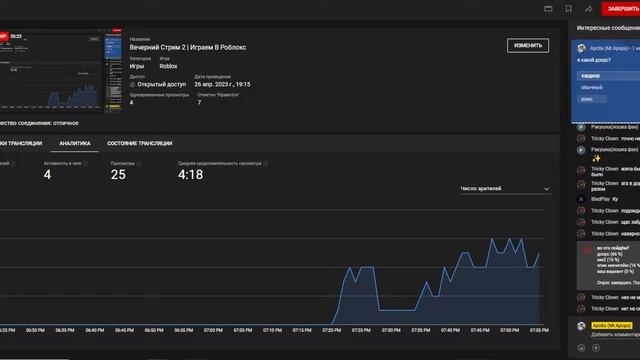Screen dimensions: 640x360
Task: Click Apolla's avatar in the pinned poll
Action: (x=582, y=48)
